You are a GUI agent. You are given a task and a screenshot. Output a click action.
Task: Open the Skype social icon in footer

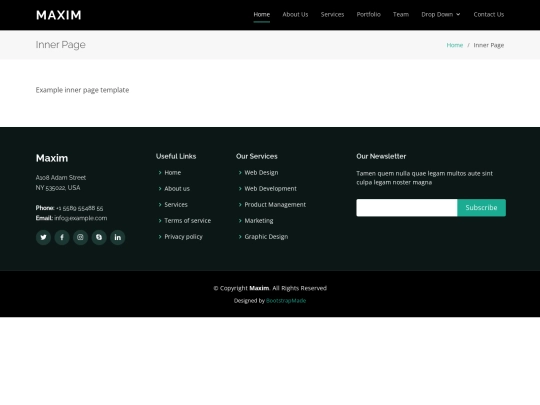click(x=99, y=237)
